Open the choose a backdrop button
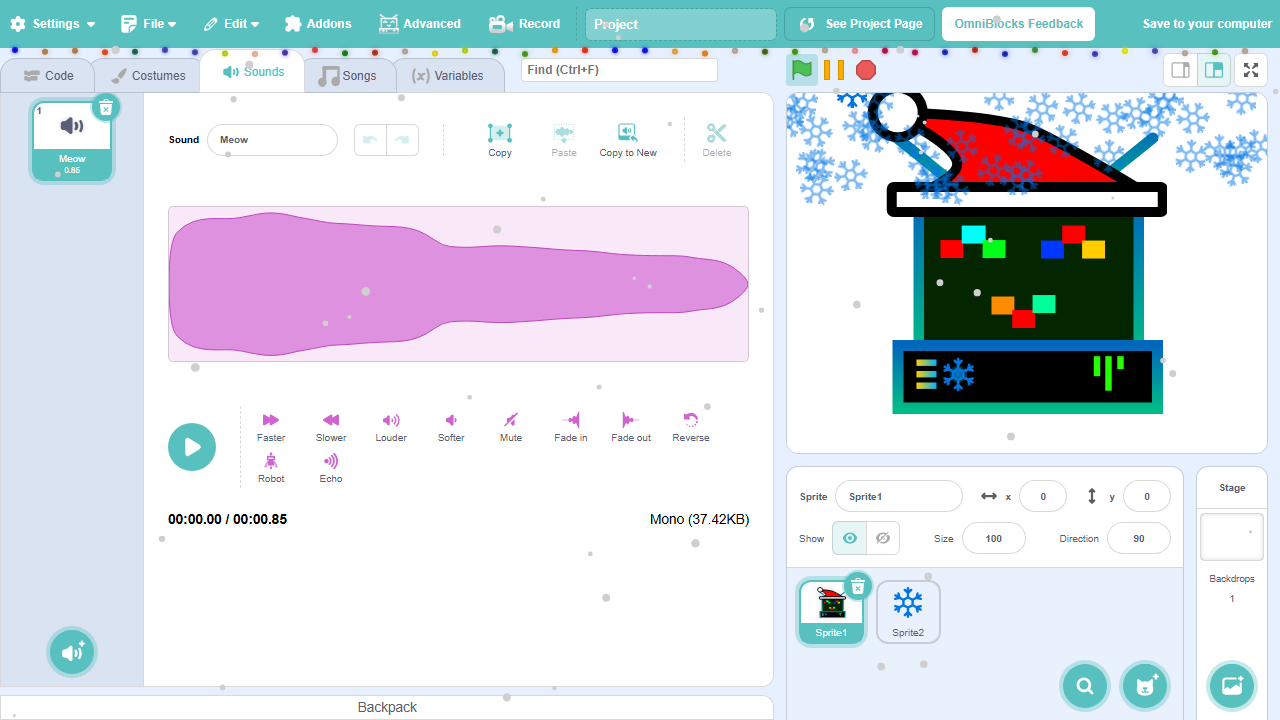This screenshot has height=720, width=1280. click(1232, 685)
